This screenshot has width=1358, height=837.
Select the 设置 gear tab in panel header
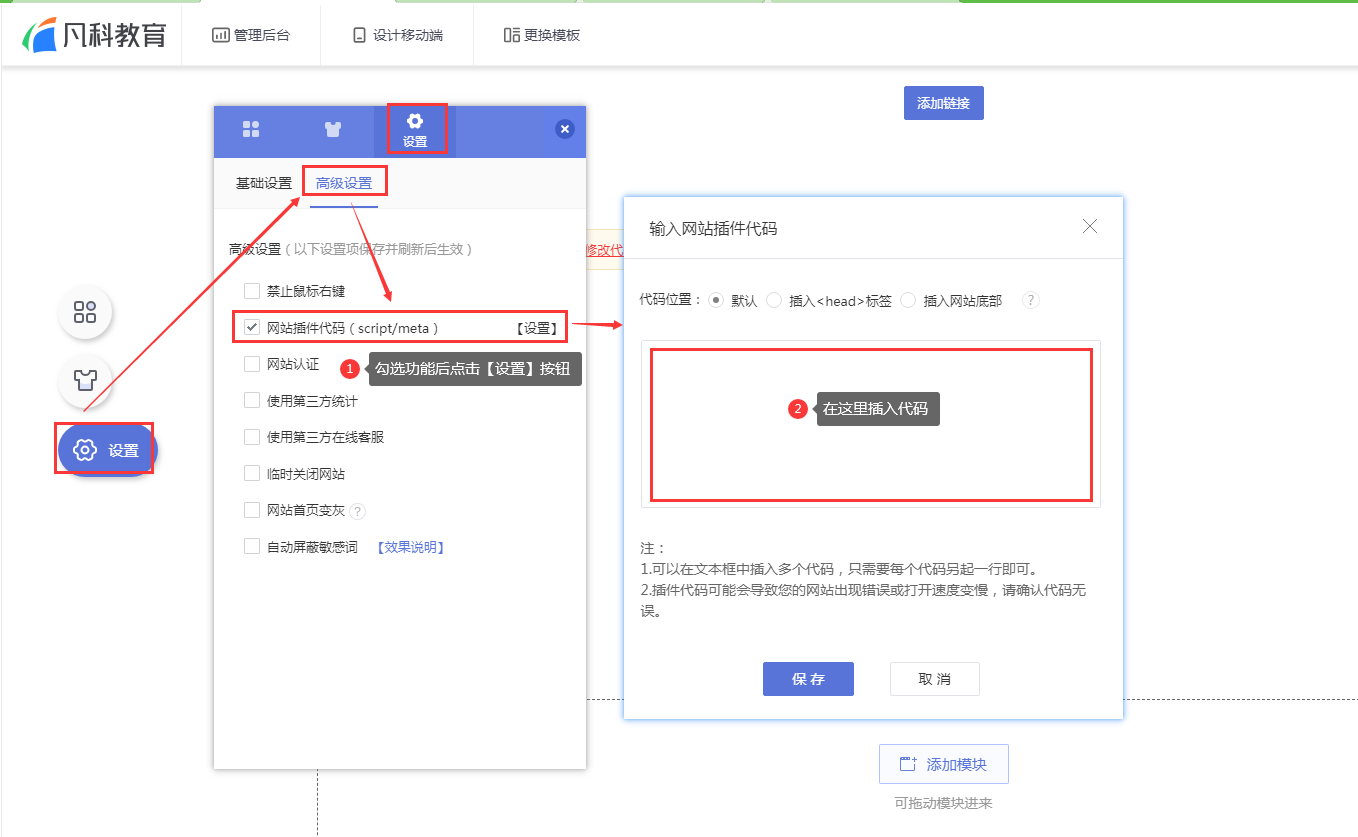click(x=415, y=130)
